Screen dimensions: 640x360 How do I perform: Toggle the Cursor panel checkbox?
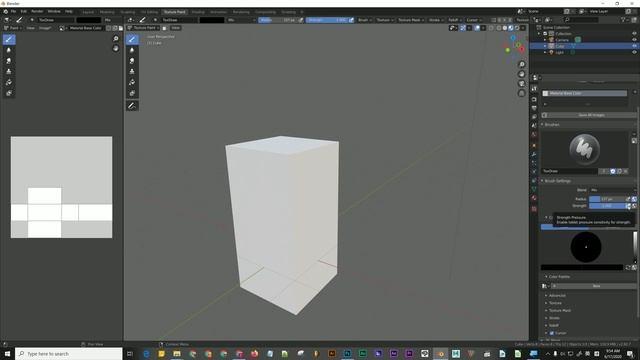point(552,333)
